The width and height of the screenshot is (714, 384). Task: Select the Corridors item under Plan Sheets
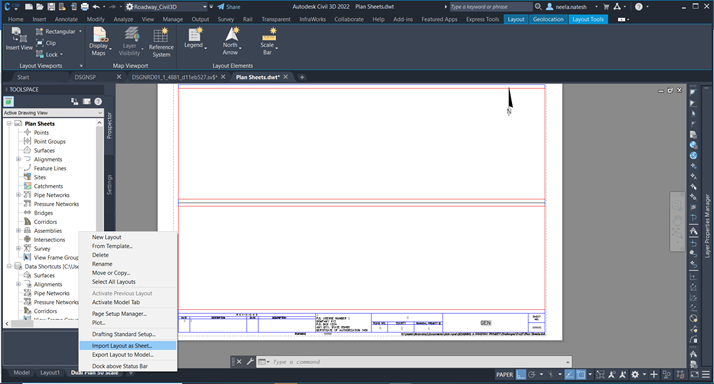tap(45, 222)
